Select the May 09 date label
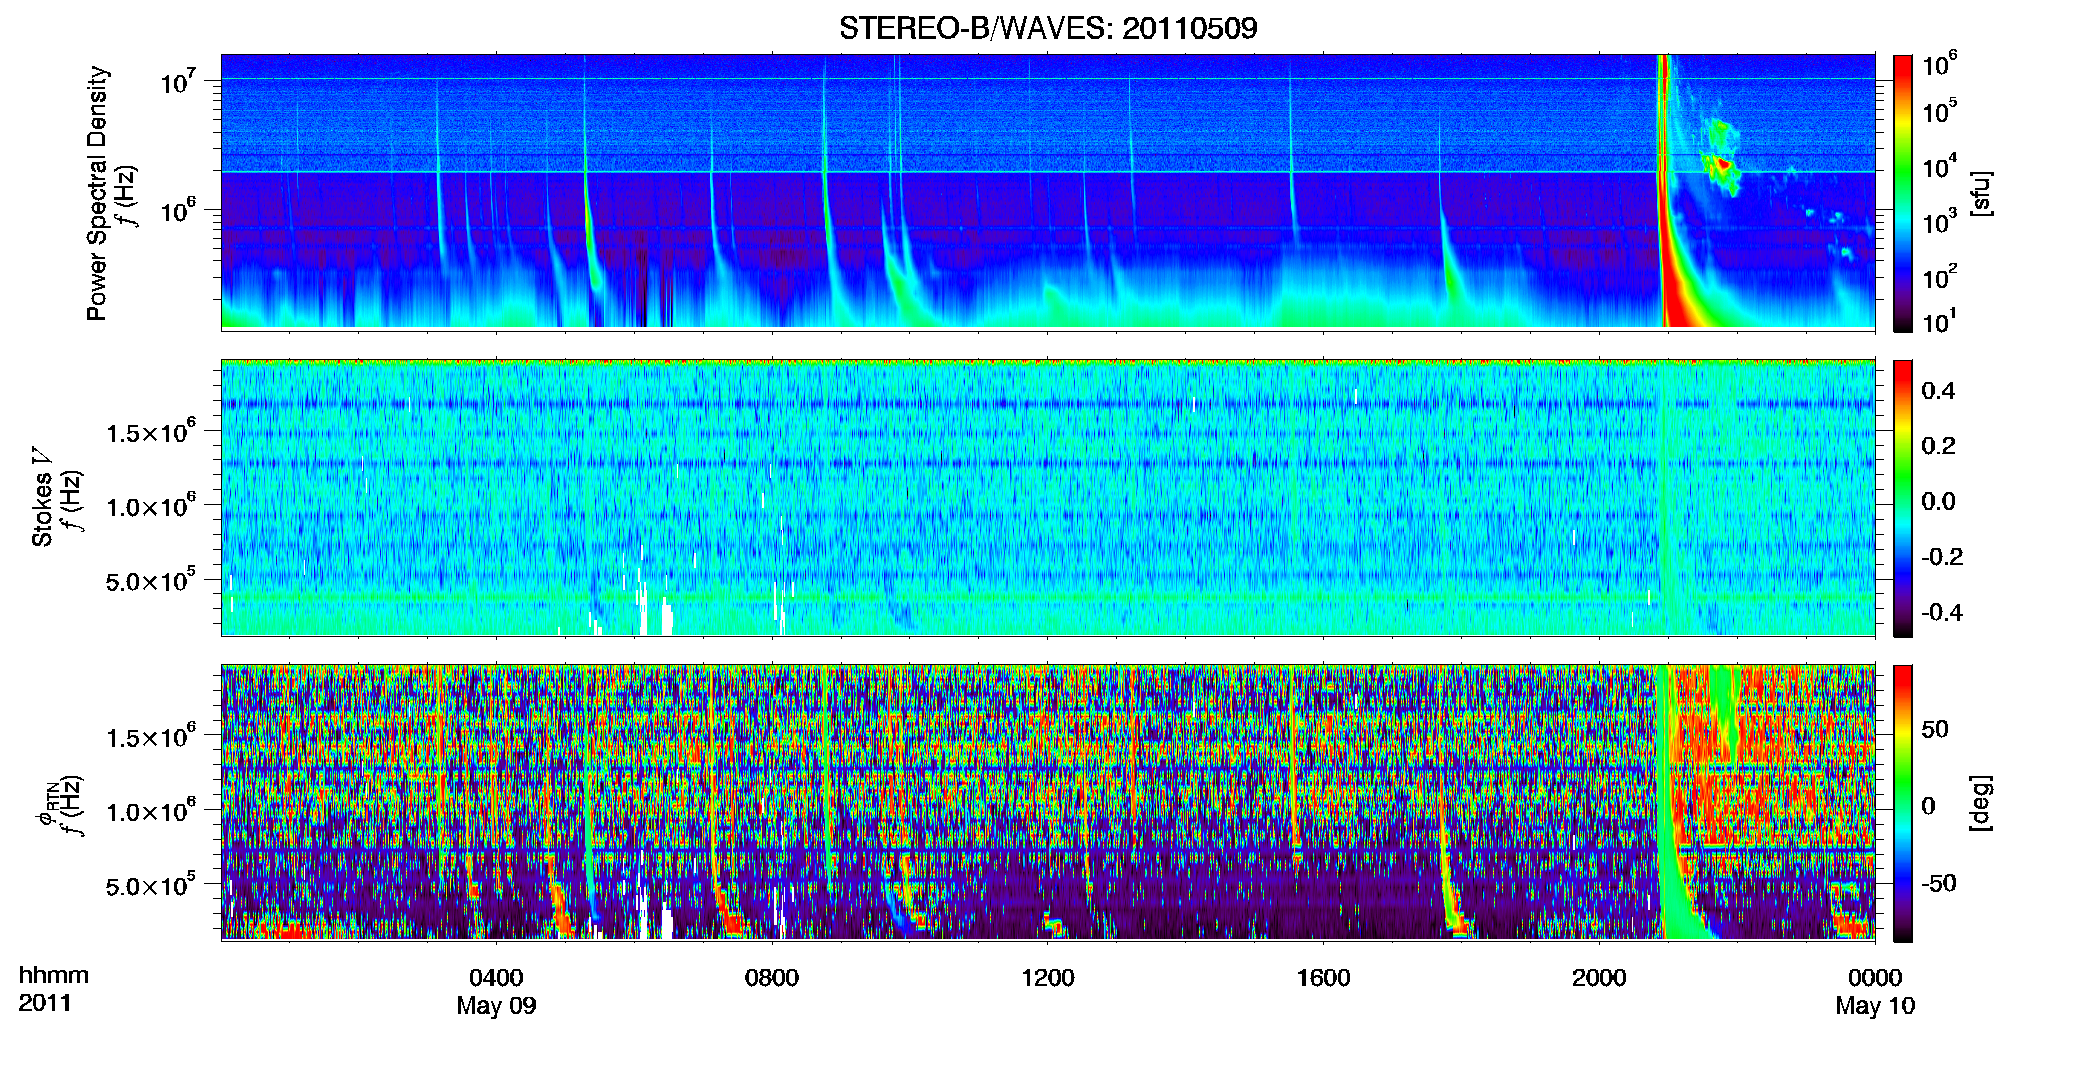The height and width of the screenshot is (1080, 2096). 496,1006
